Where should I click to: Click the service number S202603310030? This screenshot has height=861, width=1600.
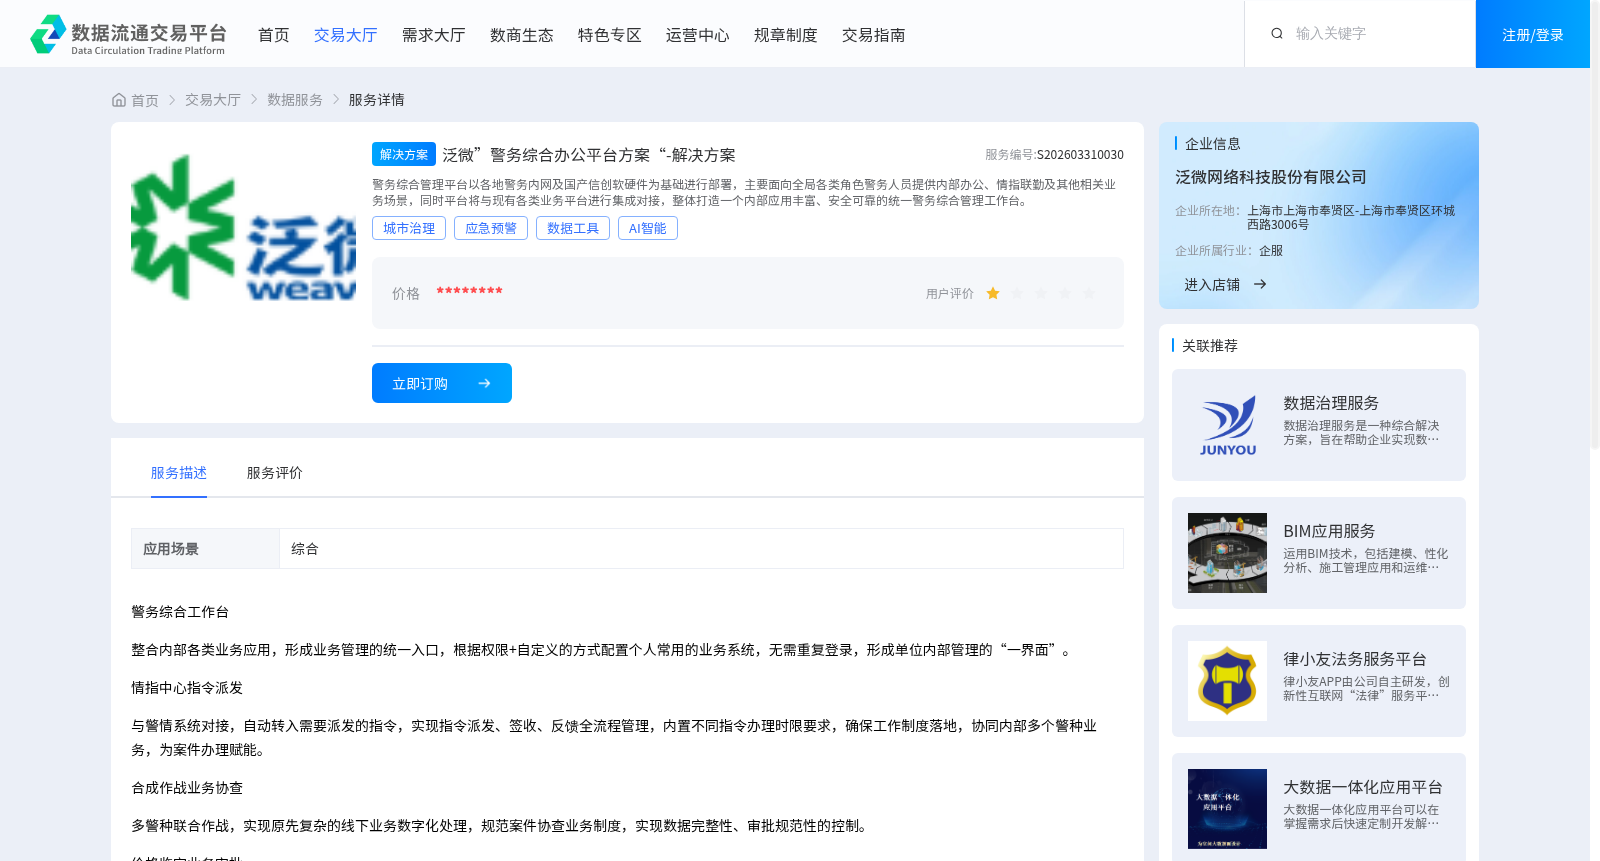point(1080,155)
